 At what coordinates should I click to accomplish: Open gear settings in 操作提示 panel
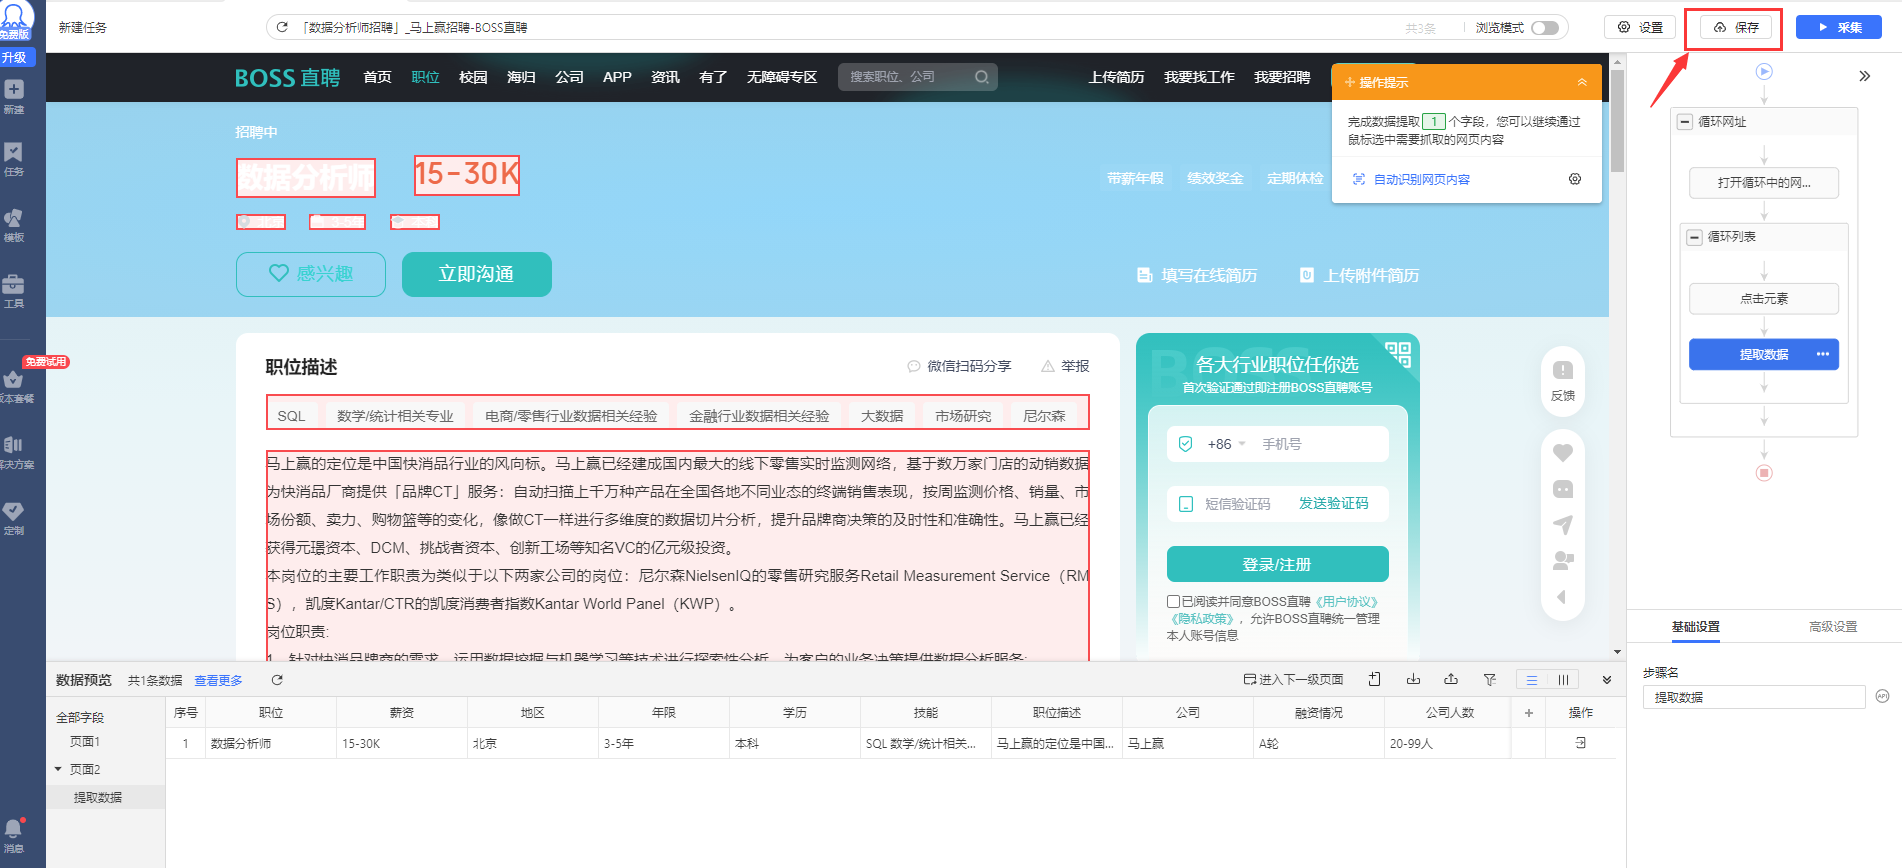coord(1575,179)
